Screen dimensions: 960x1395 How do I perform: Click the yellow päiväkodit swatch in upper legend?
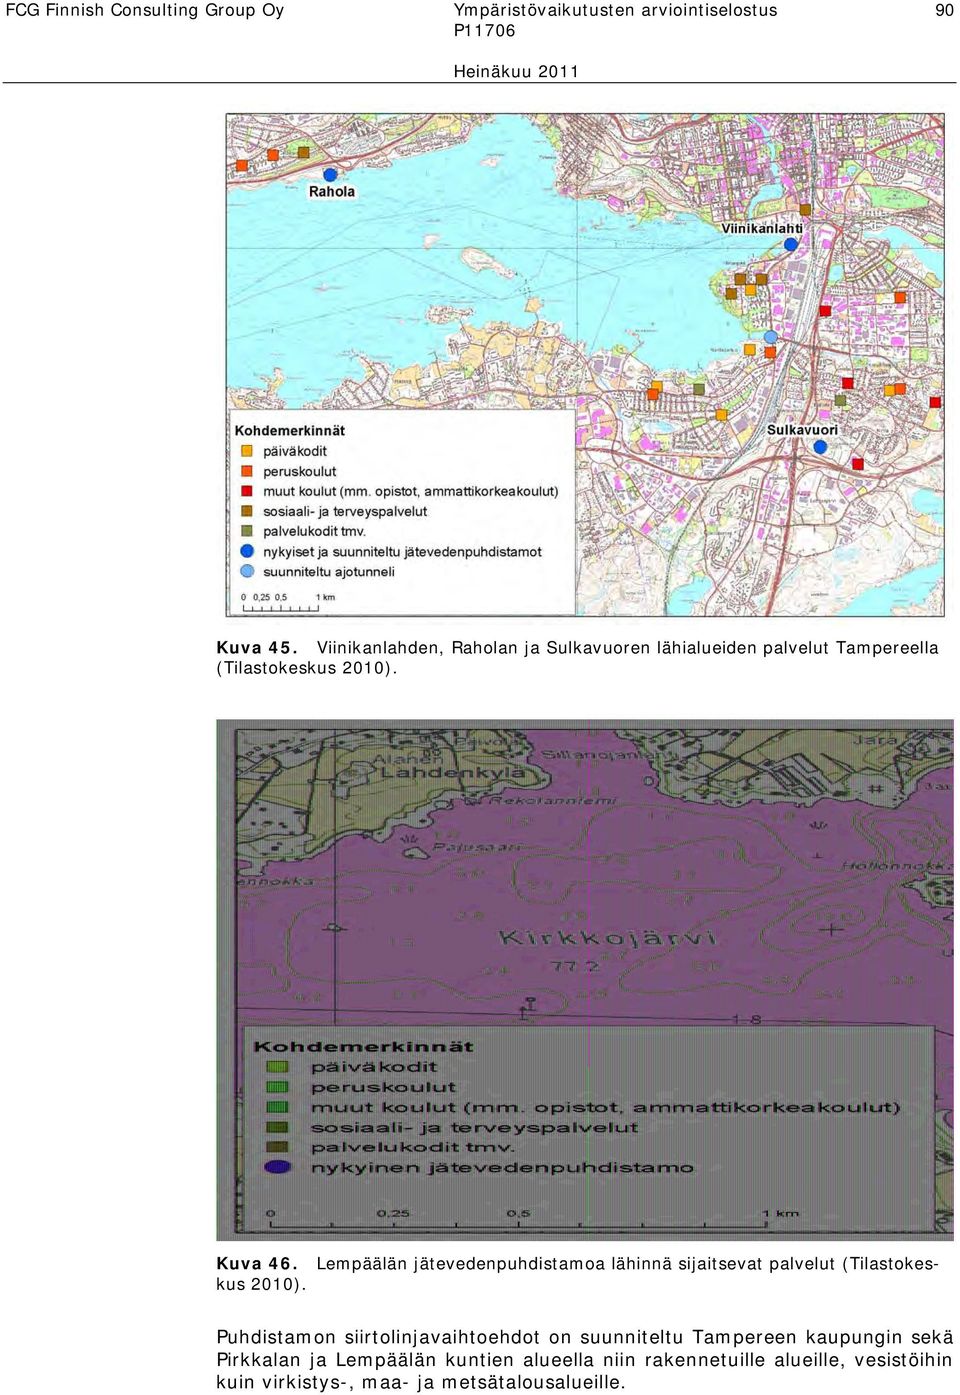pos(247,451)
